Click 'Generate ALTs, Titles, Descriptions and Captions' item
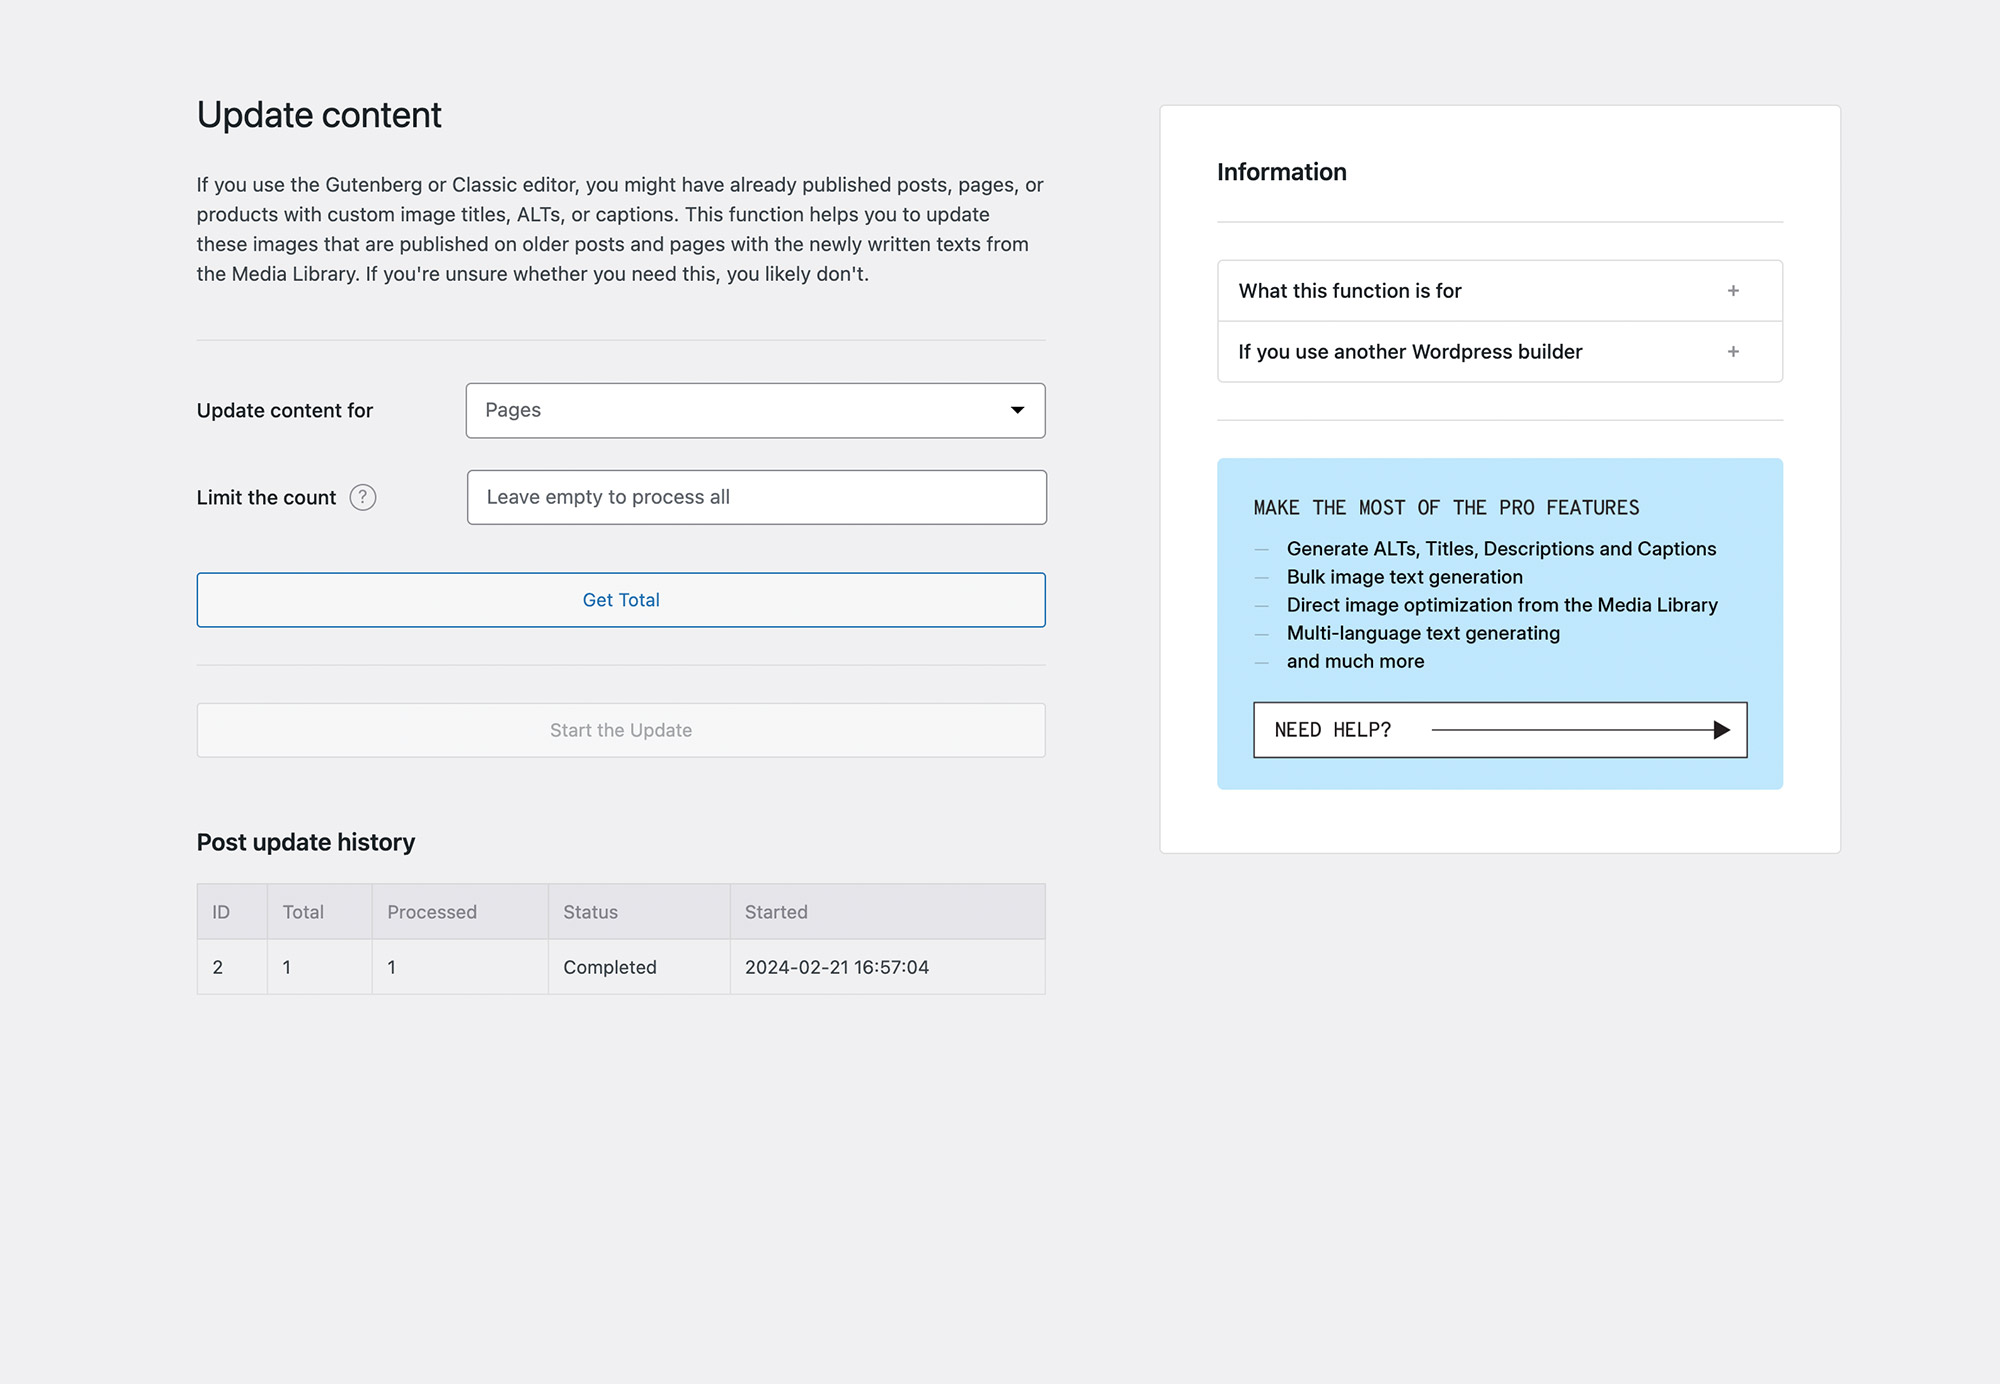The image size is (2000, 1384). pyautogui.click(x=1502, y=549)
